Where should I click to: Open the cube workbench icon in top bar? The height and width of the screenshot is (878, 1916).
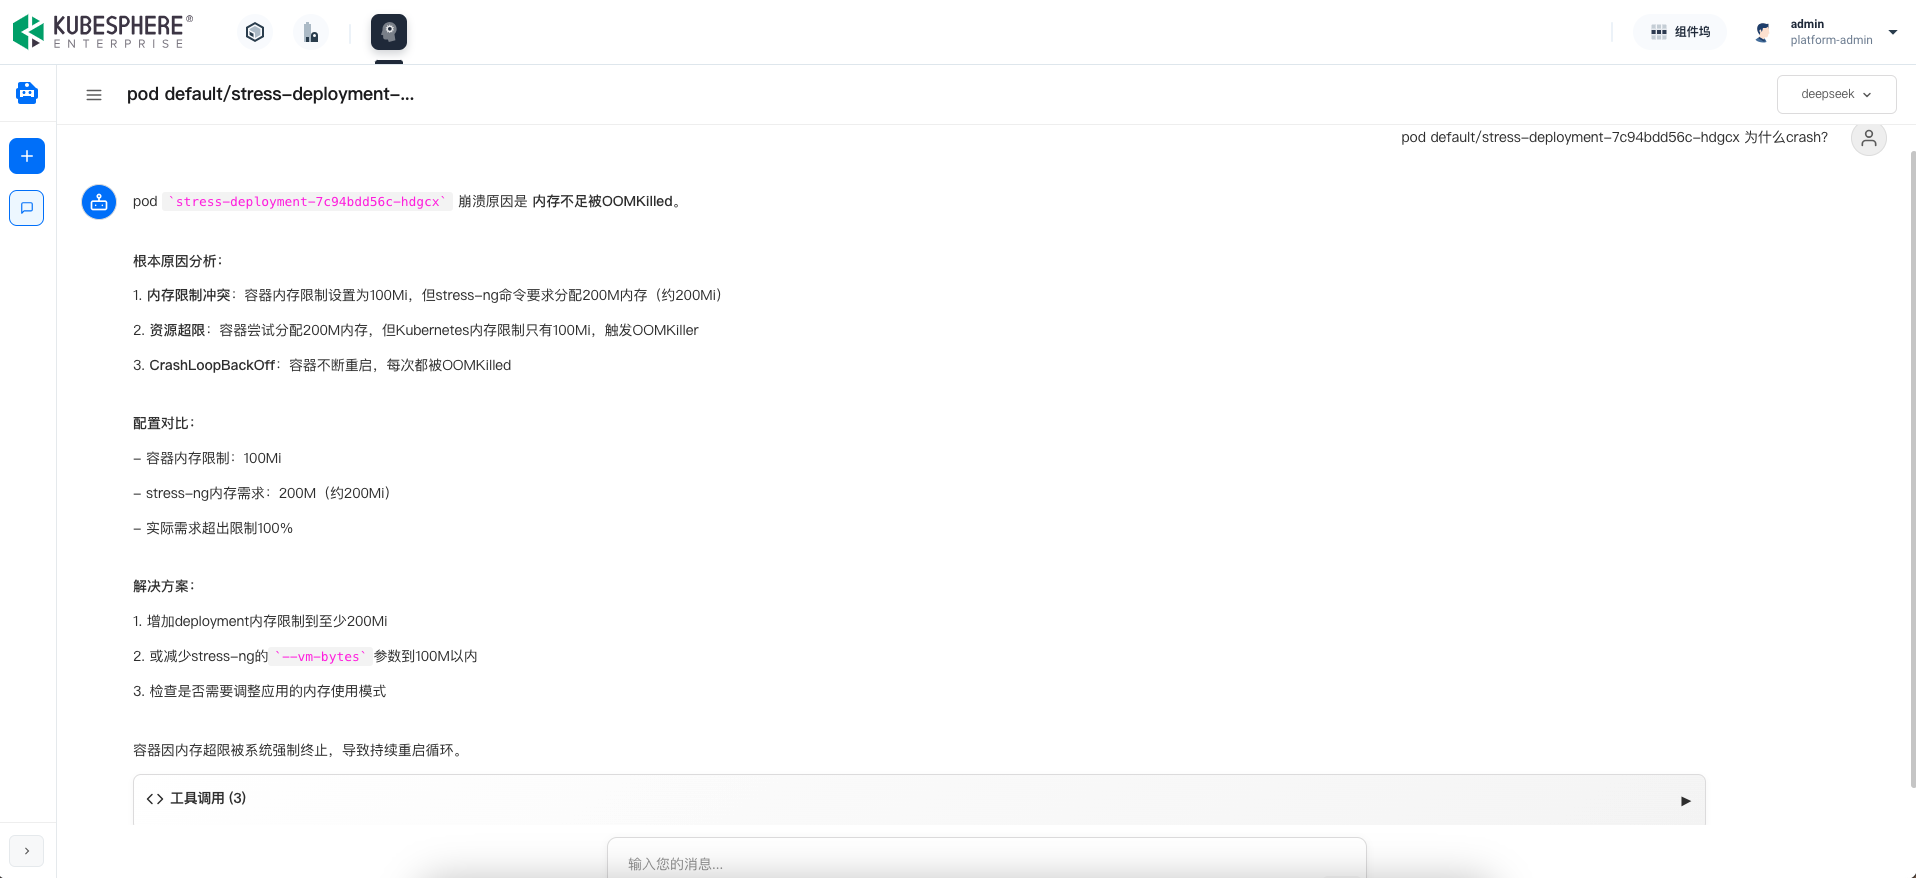coord(255,32)
